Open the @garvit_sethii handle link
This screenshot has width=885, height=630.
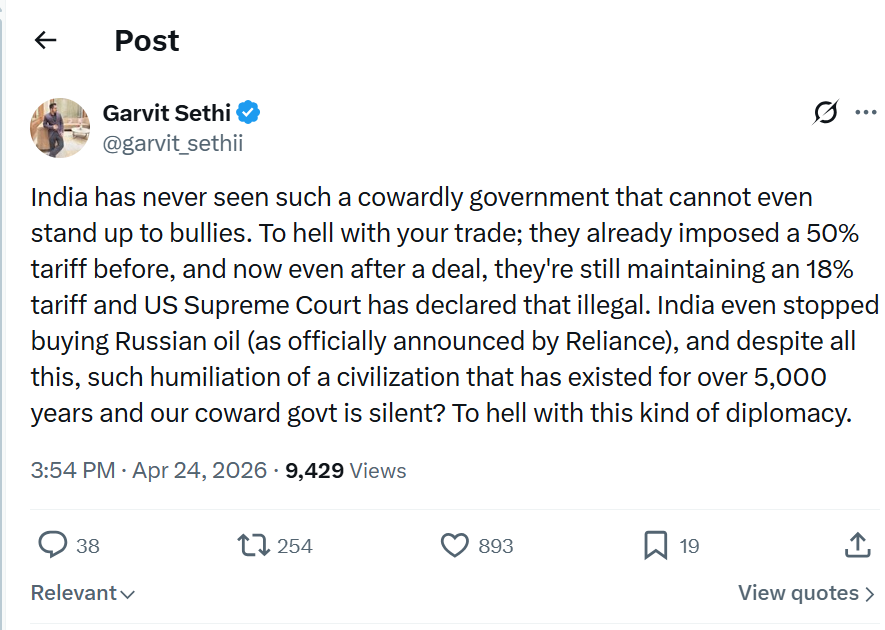click(172, 143)
